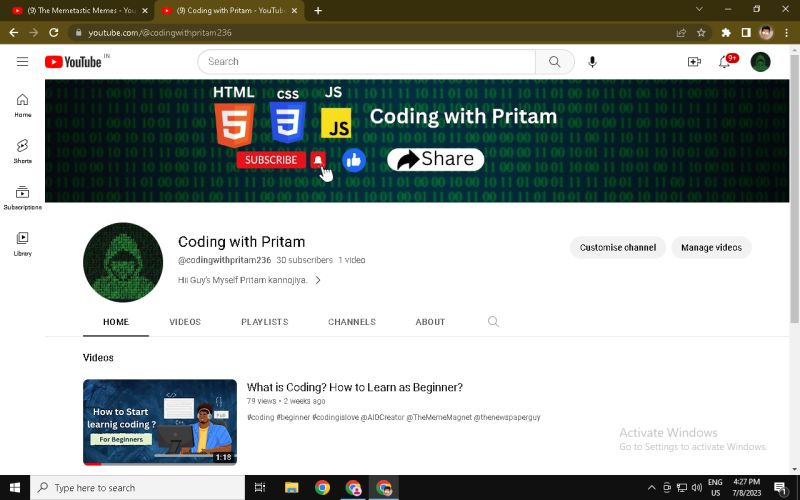Click the address bar URL
This screenshot has height=500, width=800.
[160, 33]
